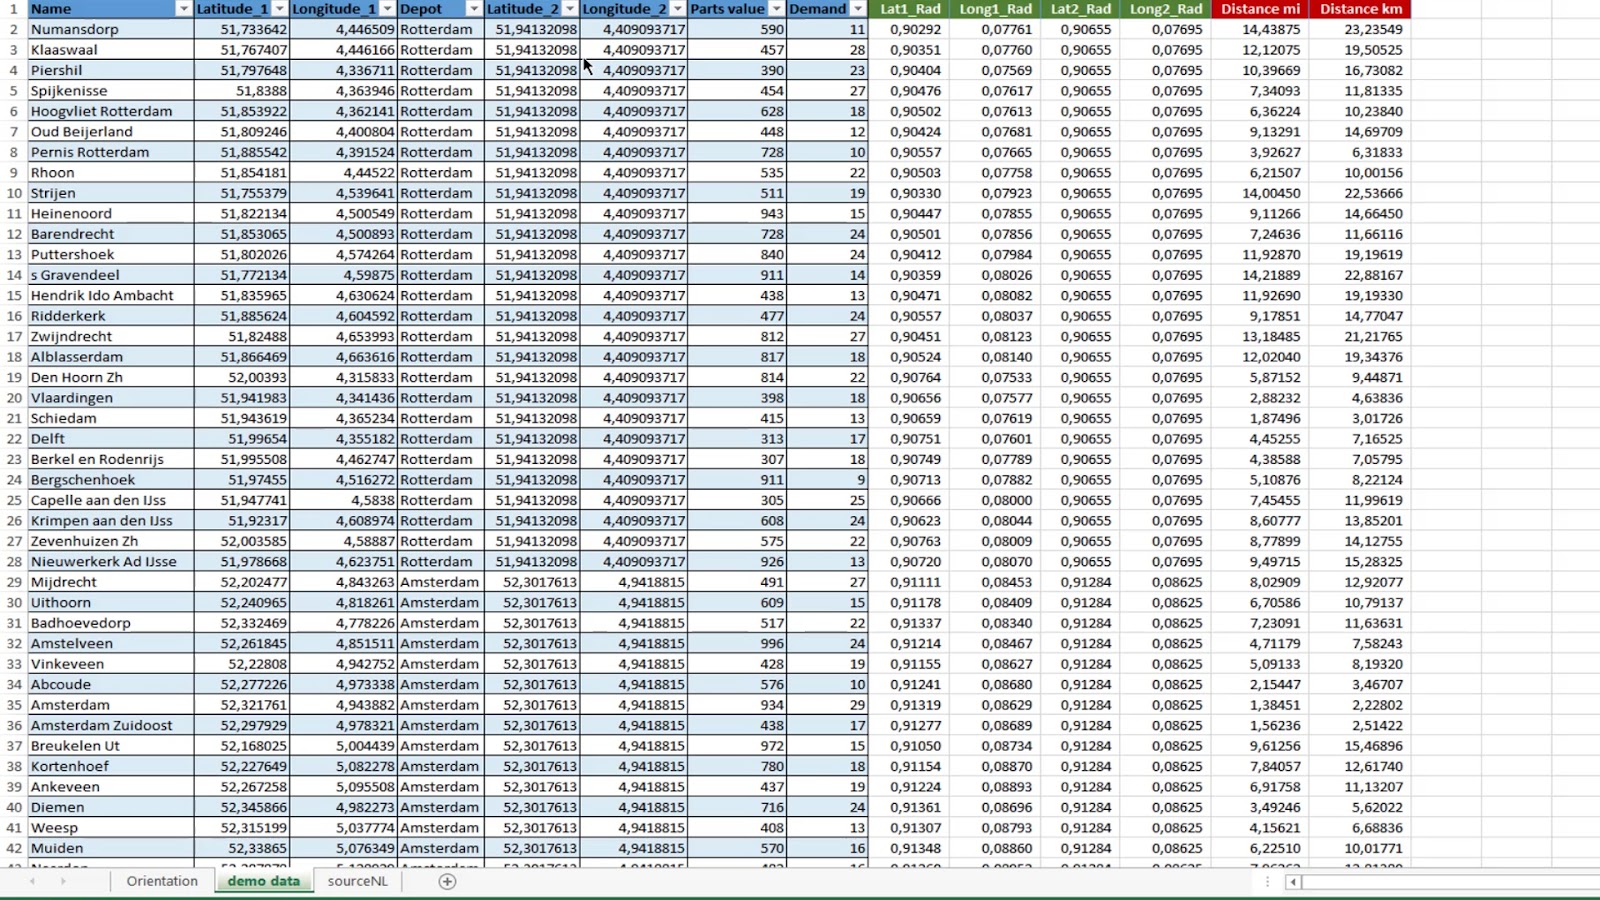Click the Pernis Rotterdam name cell

[x=111, y=152]
